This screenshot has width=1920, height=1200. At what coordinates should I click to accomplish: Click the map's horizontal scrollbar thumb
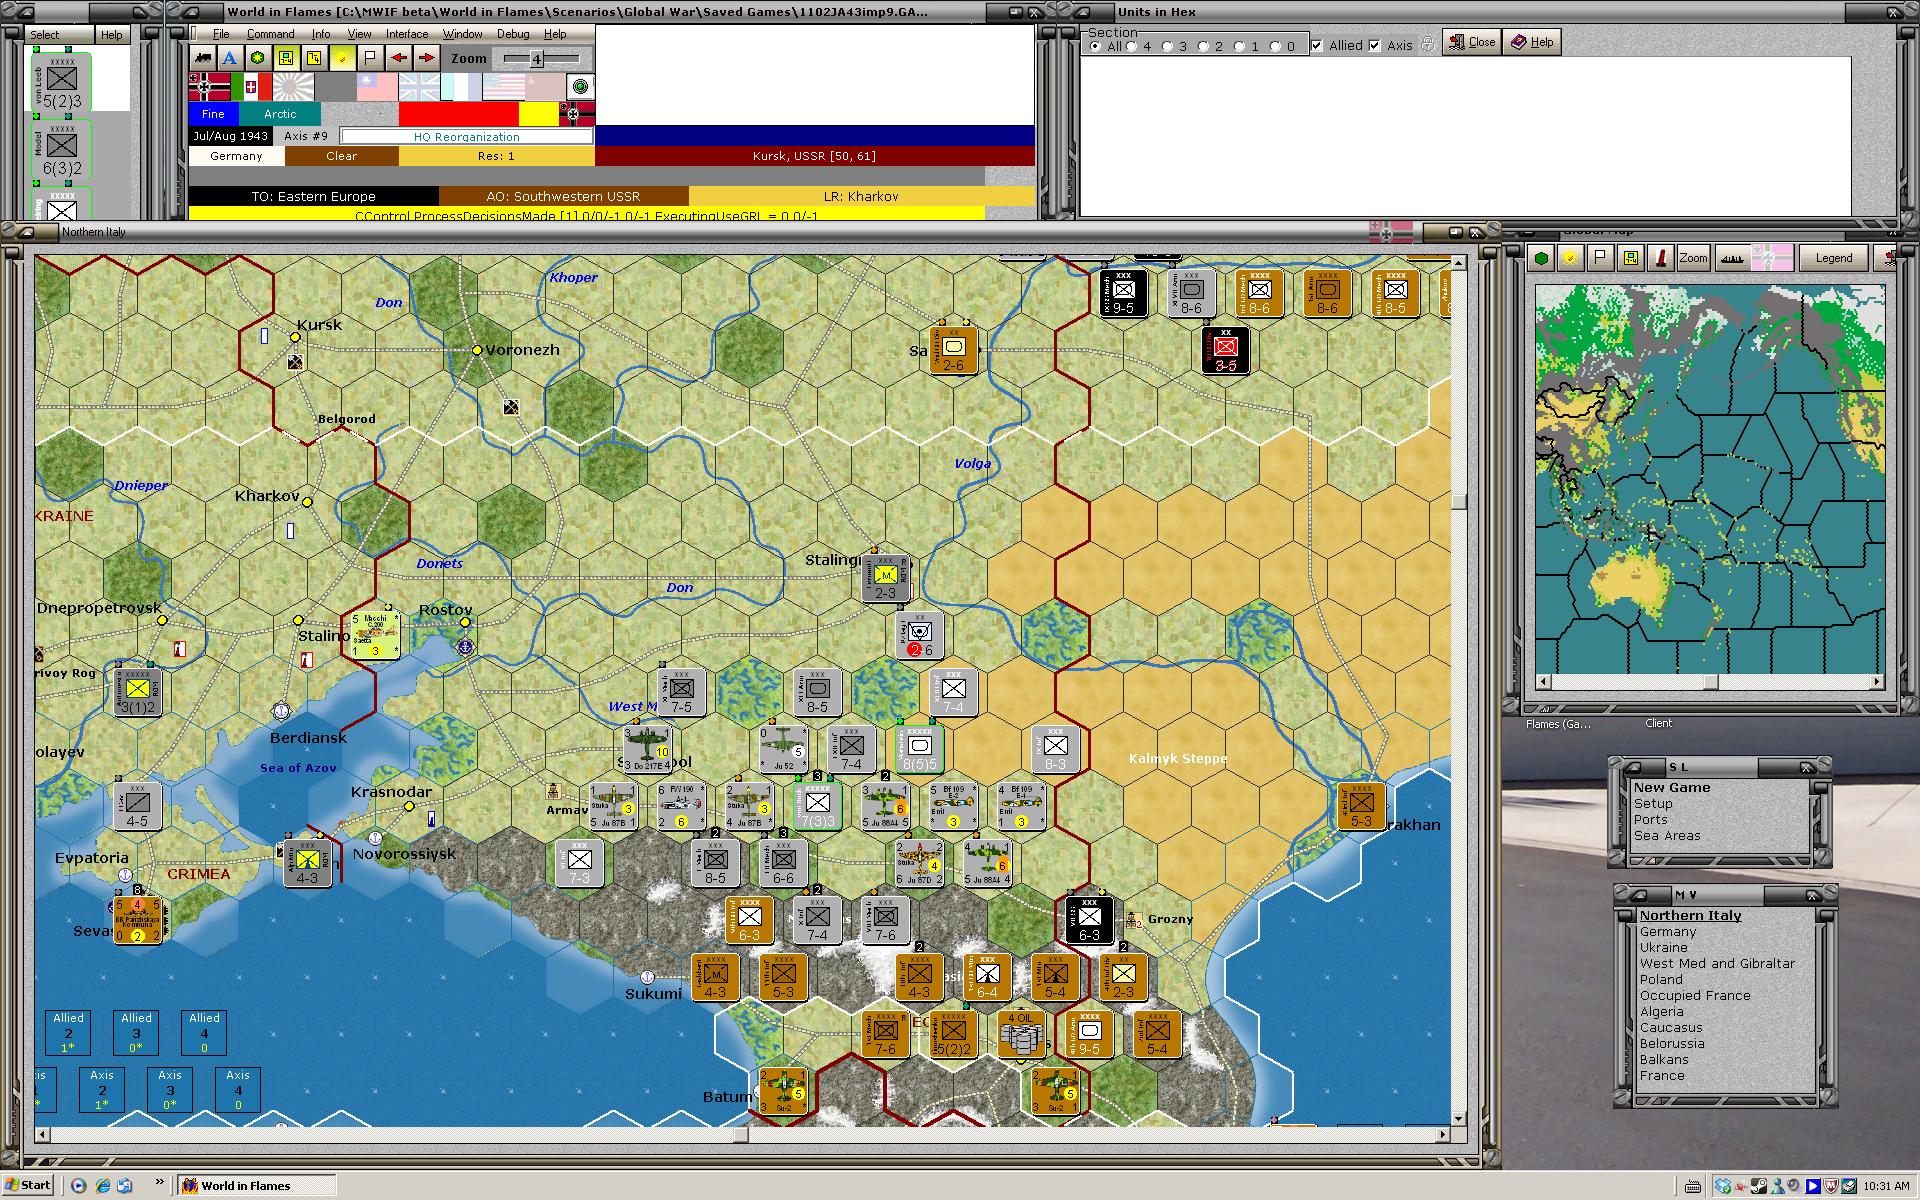click(740, 1135)
